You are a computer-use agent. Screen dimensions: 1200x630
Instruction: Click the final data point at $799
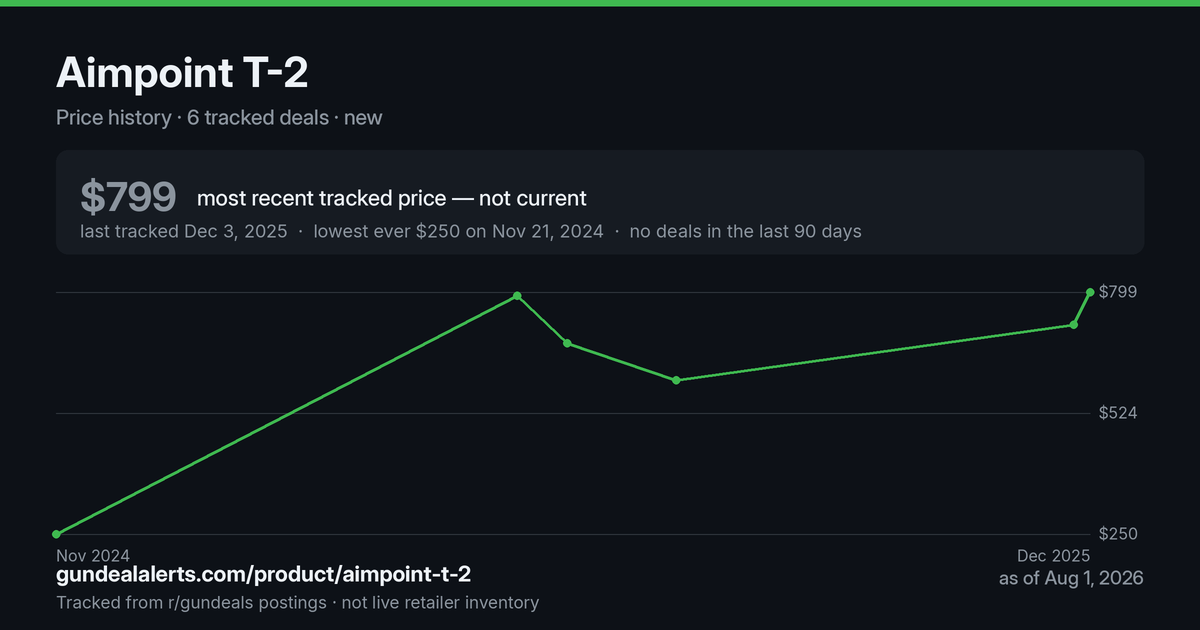1090,292
